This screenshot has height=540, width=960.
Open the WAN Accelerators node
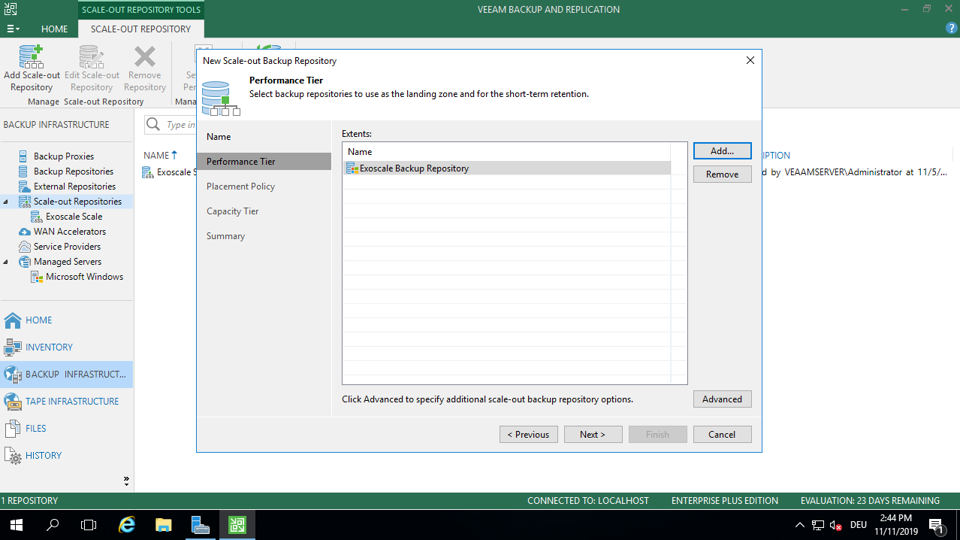coord(69,231)
